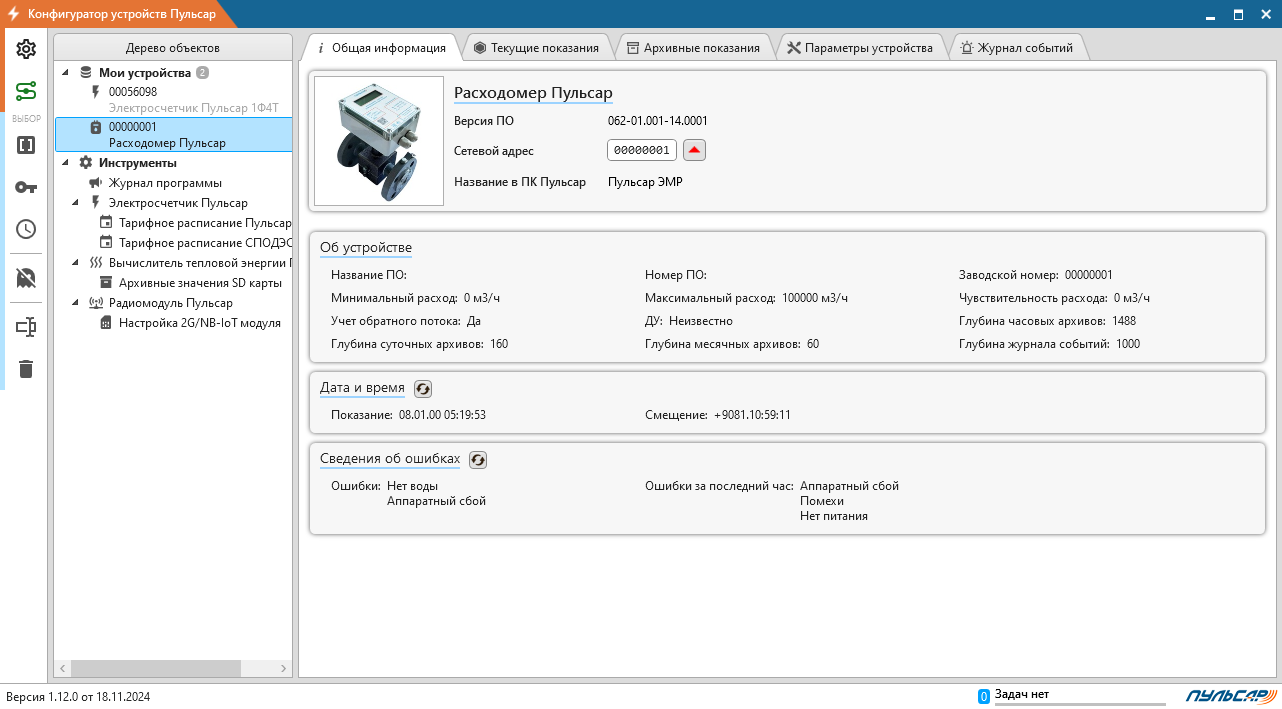
Task: Click left arrow of tree horizontal scrollbar
Action: tap(62, 668)
